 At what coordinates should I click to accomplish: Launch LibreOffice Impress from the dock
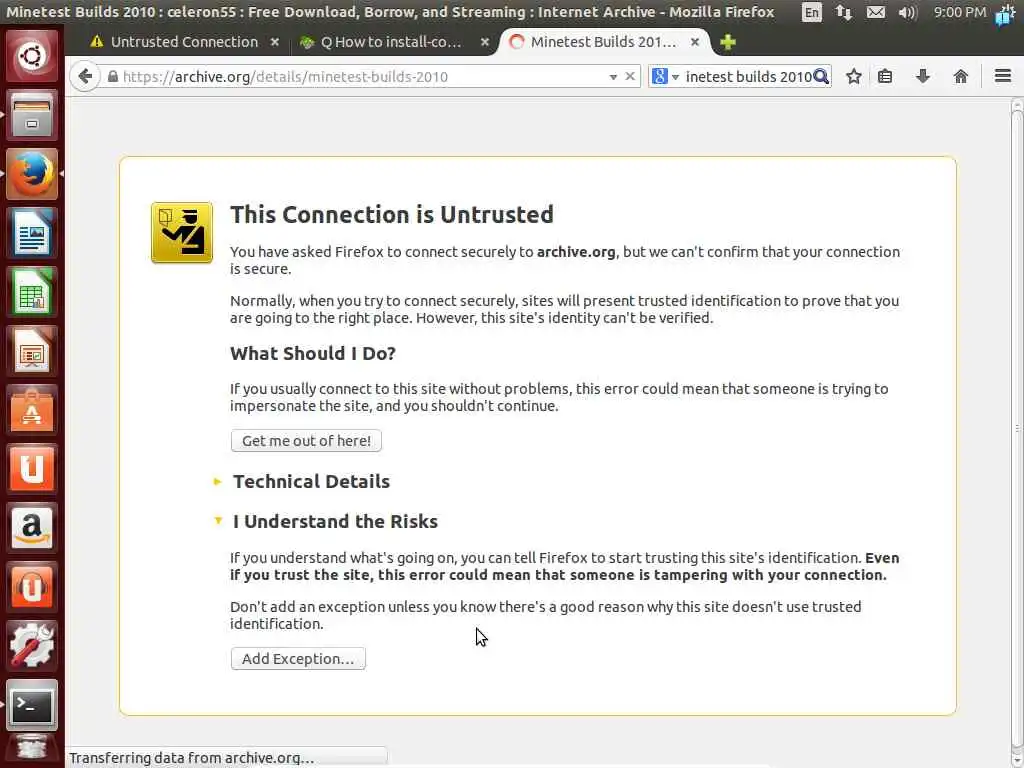tap(31, 351)
